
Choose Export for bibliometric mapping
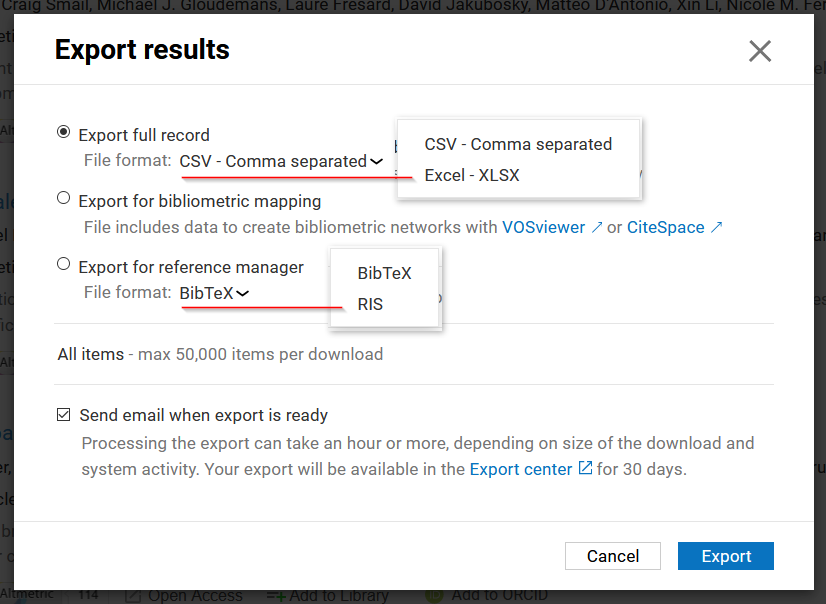(x=64, y=198)
